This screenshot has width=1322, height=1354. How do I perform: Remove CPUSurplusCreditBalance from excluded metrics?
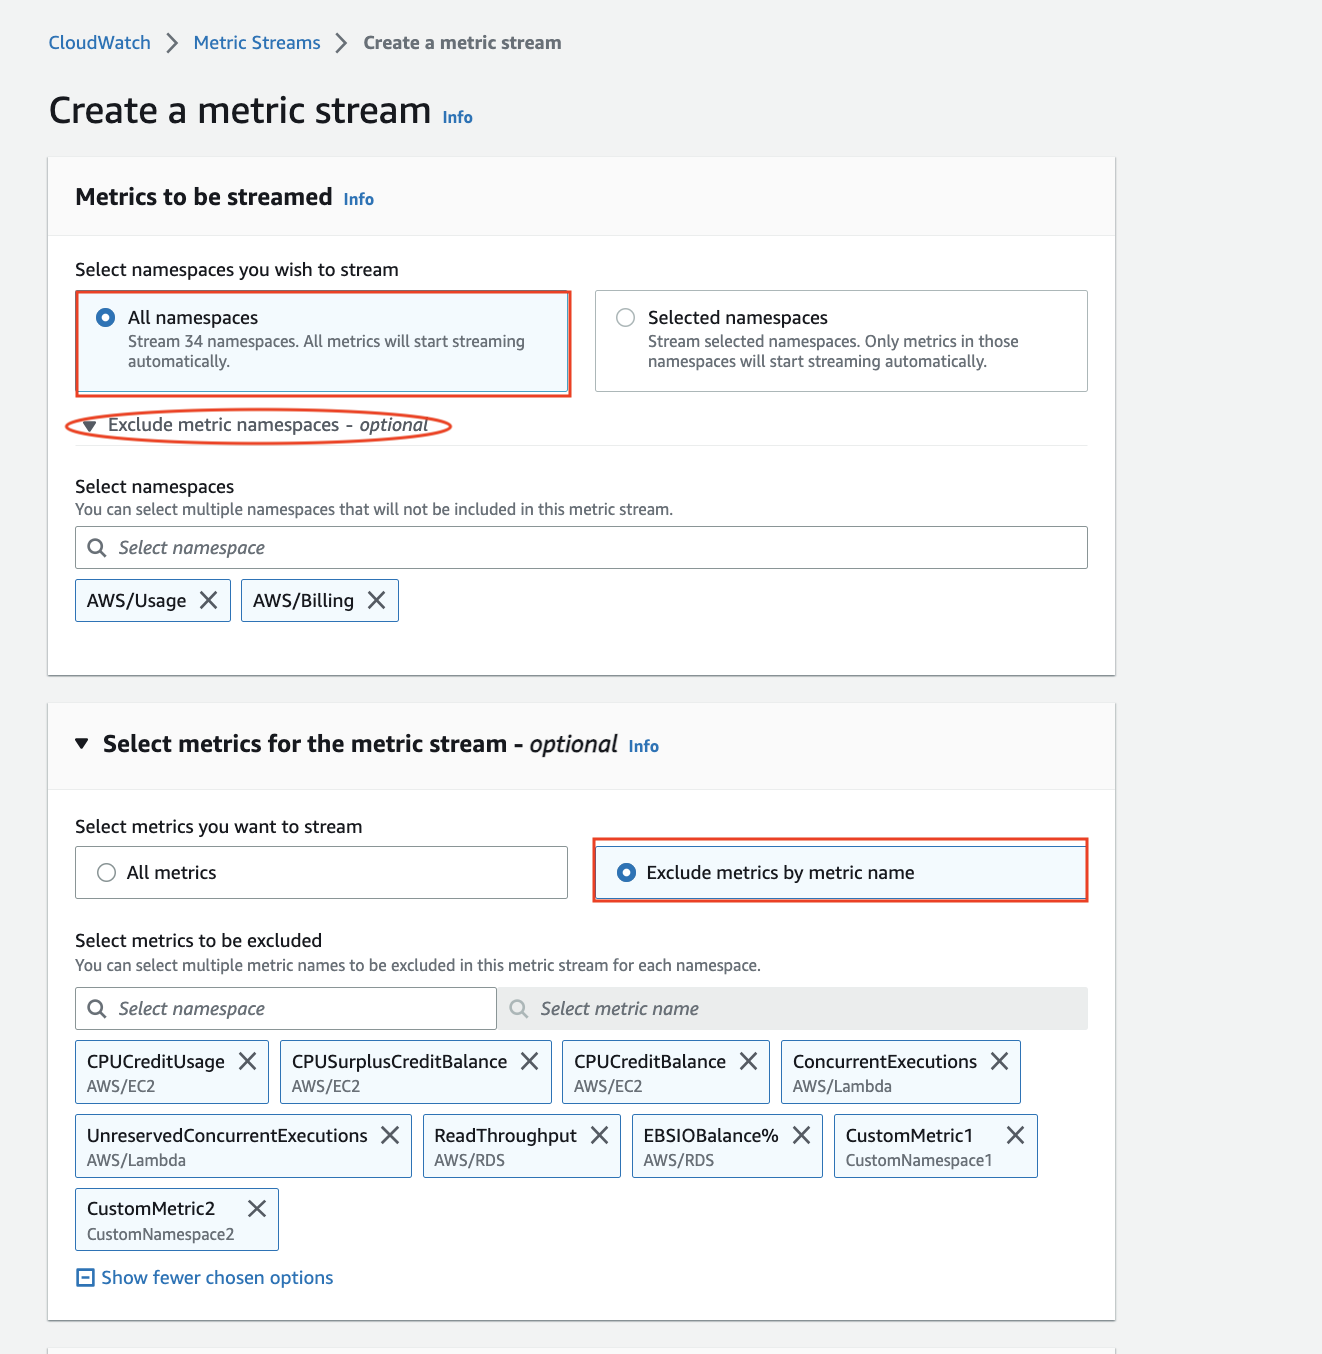pyautogui.click(x=530, y=1061)
